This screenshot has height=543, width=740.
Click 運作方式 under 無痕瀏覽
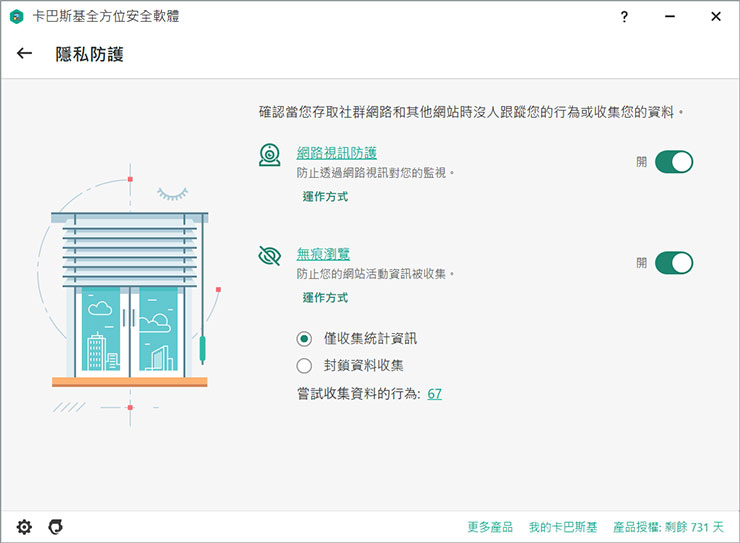[325, 298]
